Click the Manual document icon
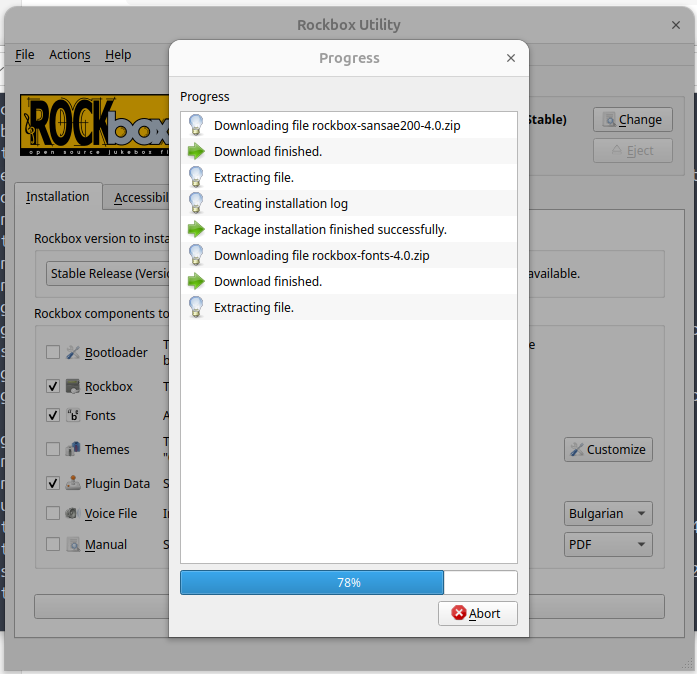 [x=72, y=544]
